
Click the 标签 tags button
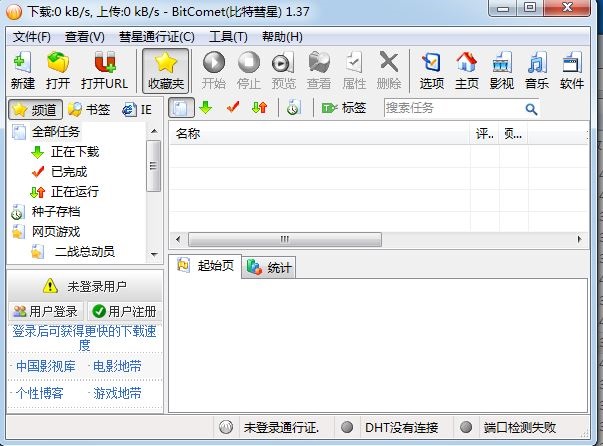[x=343, y=108]
